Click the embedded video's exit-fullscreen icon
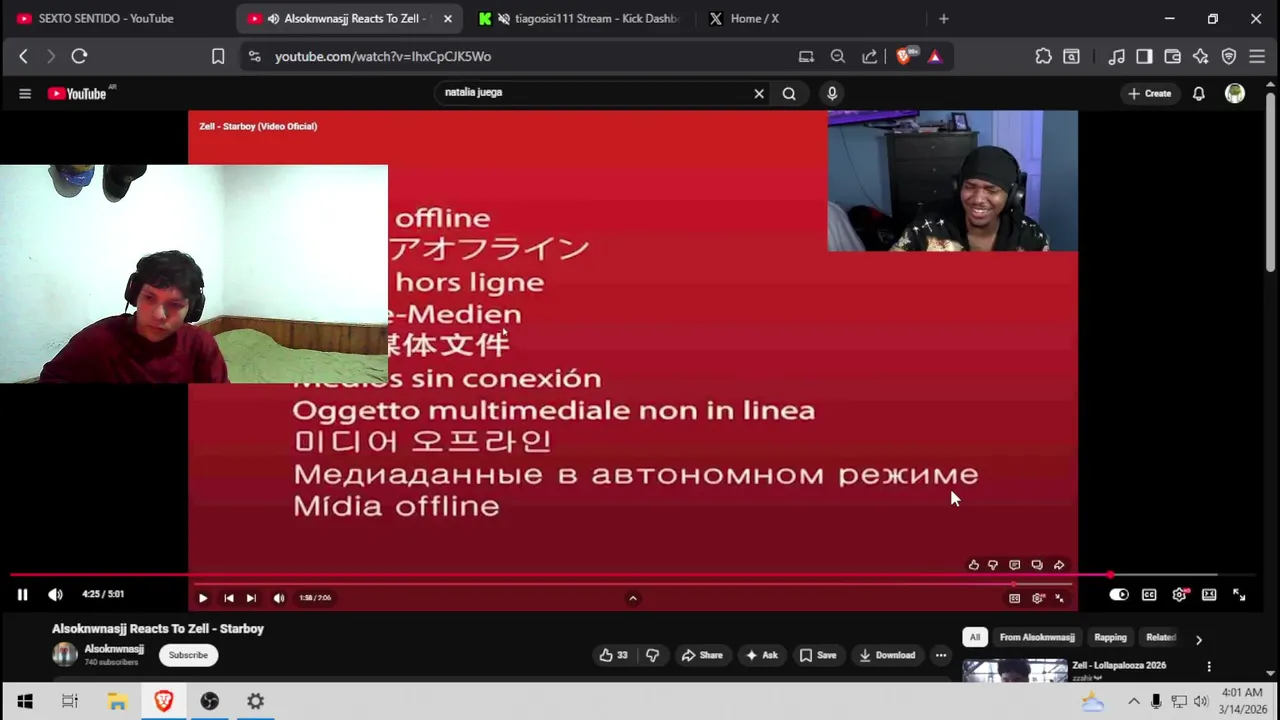 coord(1060,598)
